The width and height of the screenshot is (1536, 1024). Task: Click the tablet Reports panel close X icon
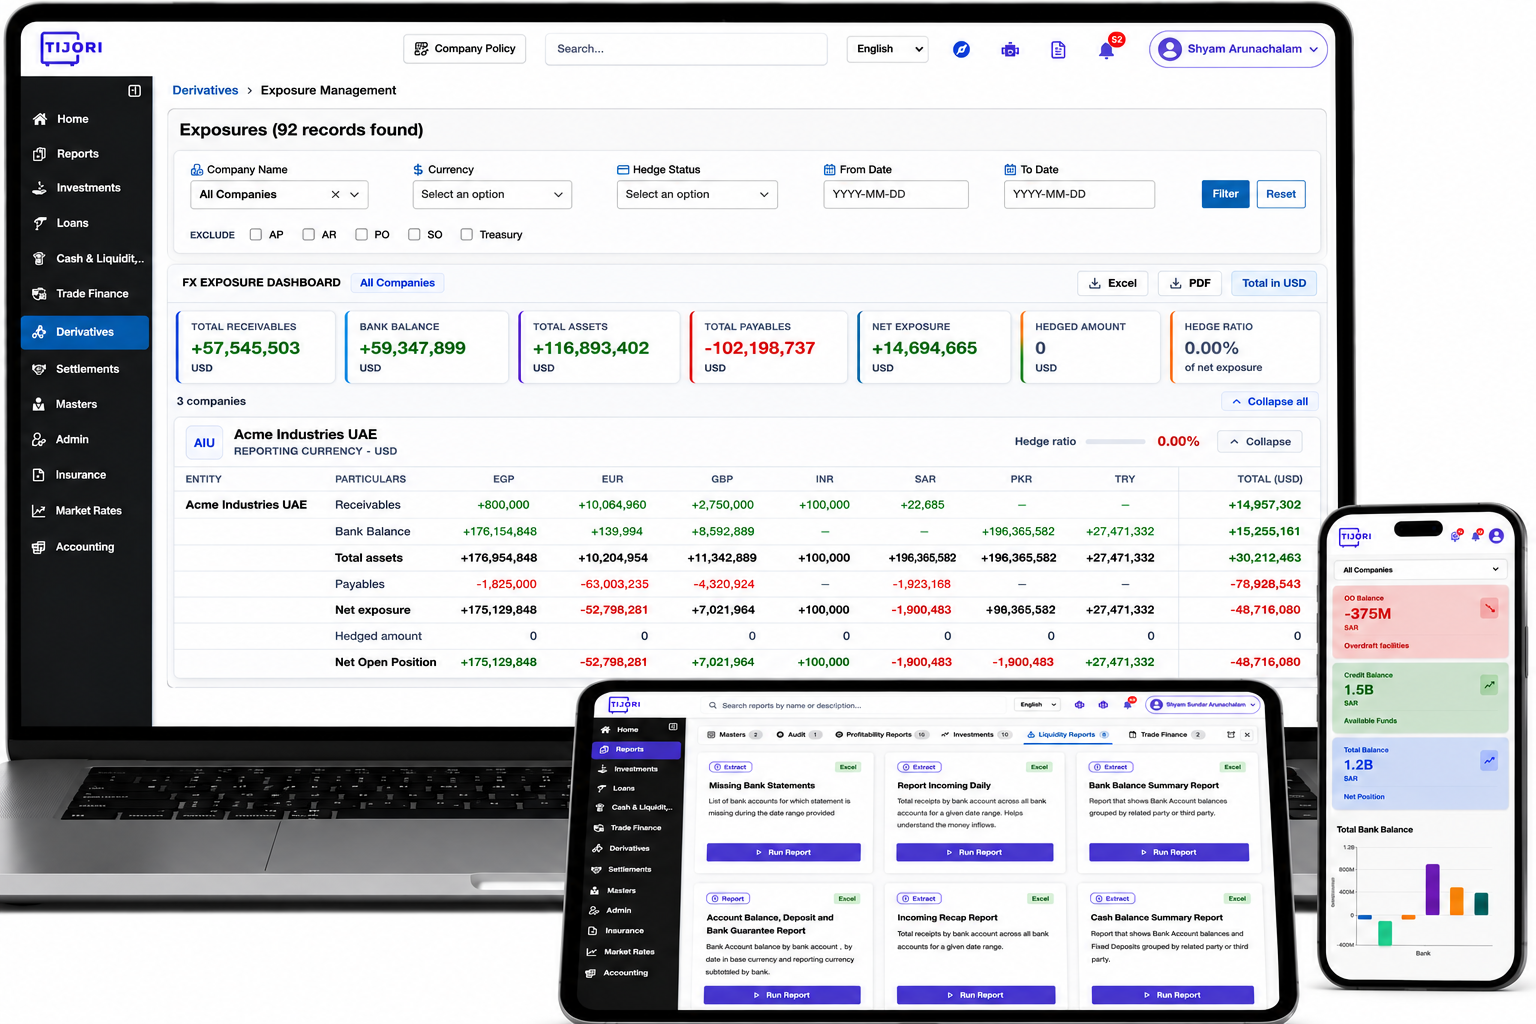(1247, 735)
